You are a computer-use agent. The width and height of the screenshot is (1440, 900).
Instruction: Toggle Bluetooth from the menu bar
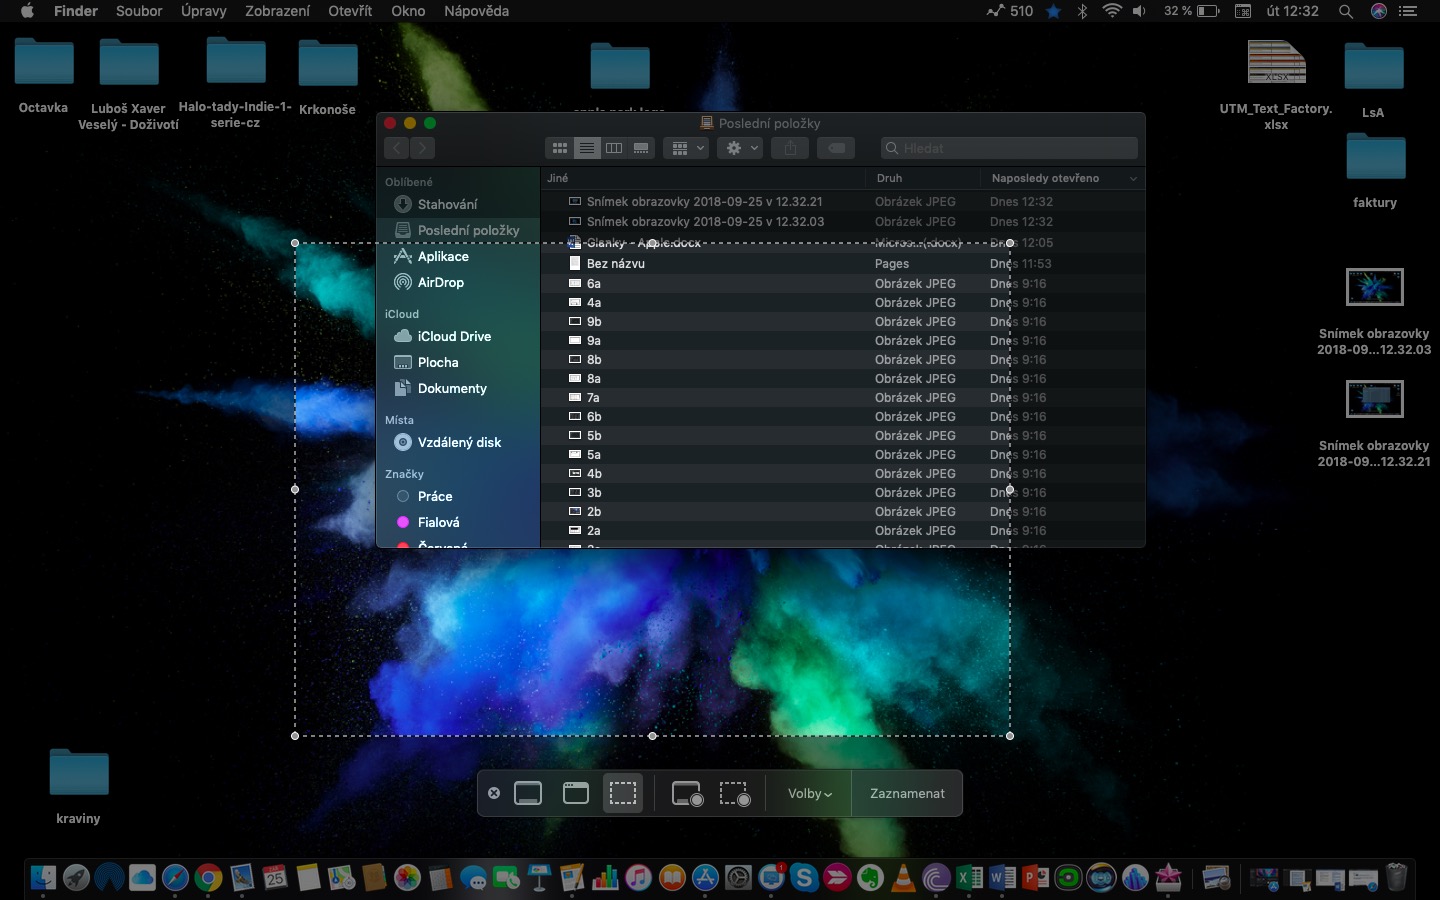pos(1082,11)
